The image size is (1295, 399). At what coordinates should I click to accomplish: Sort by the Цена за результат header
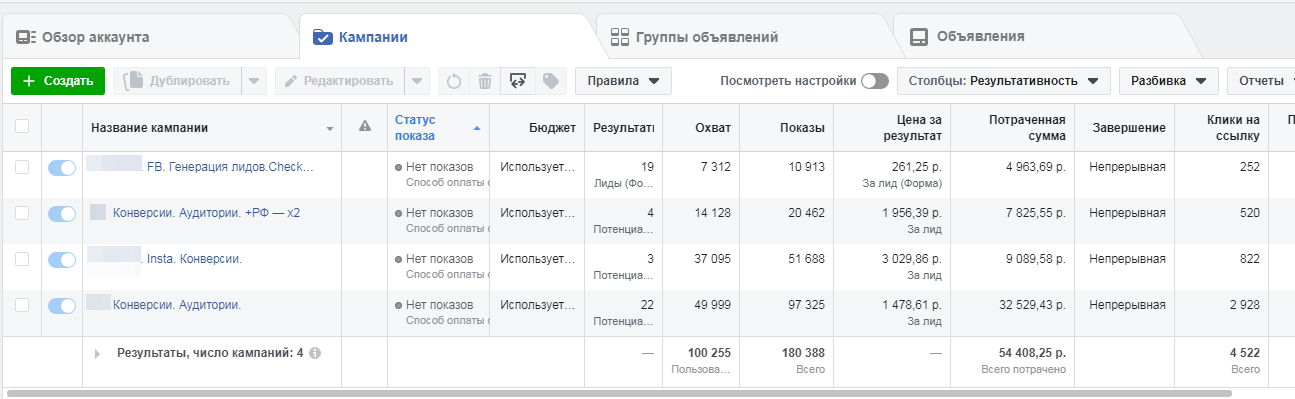click(x=891, y=127)
